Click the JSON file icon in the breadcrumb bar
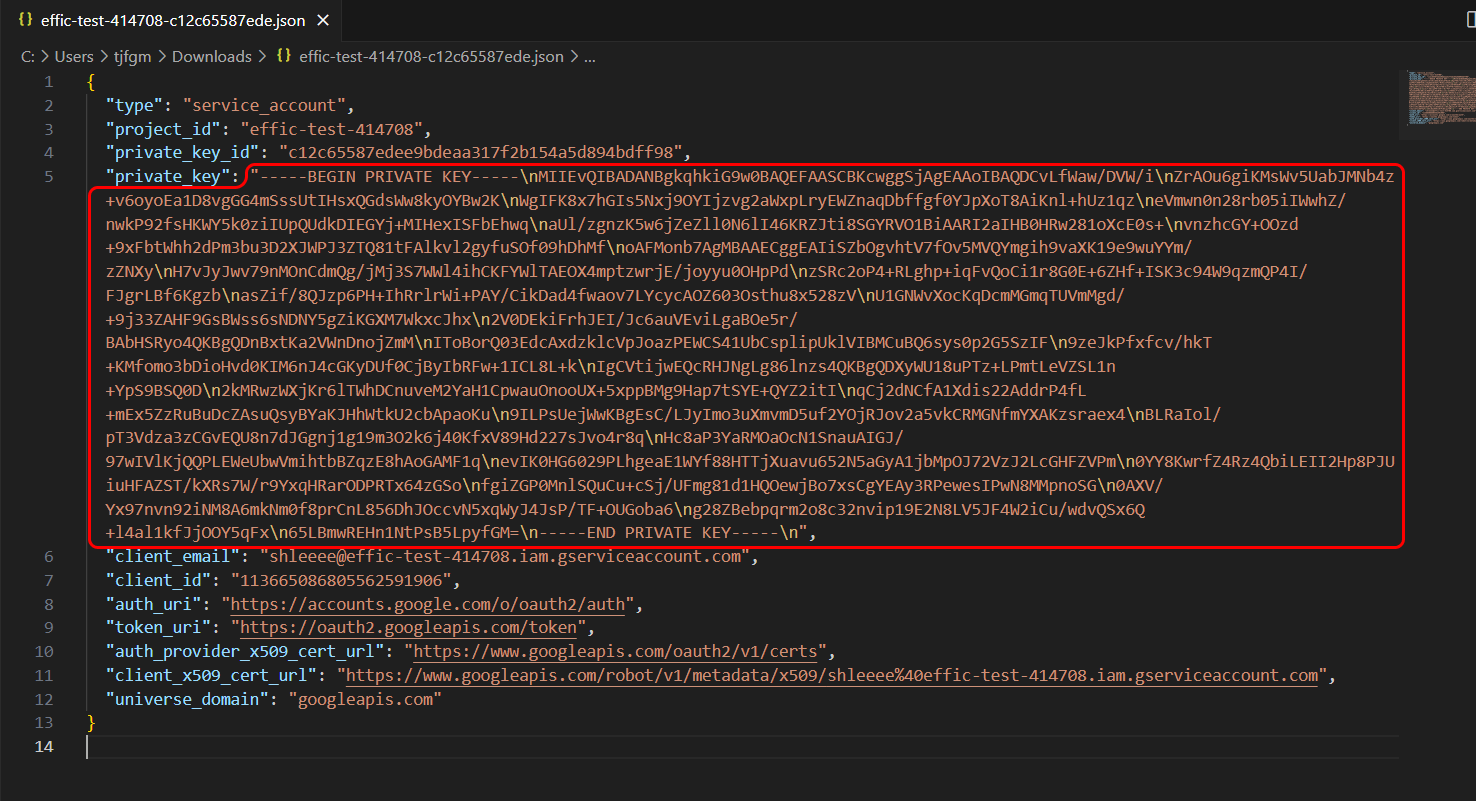Viewport: 1476px width, 801px height. pyautogui.click(x=283, y=57)
